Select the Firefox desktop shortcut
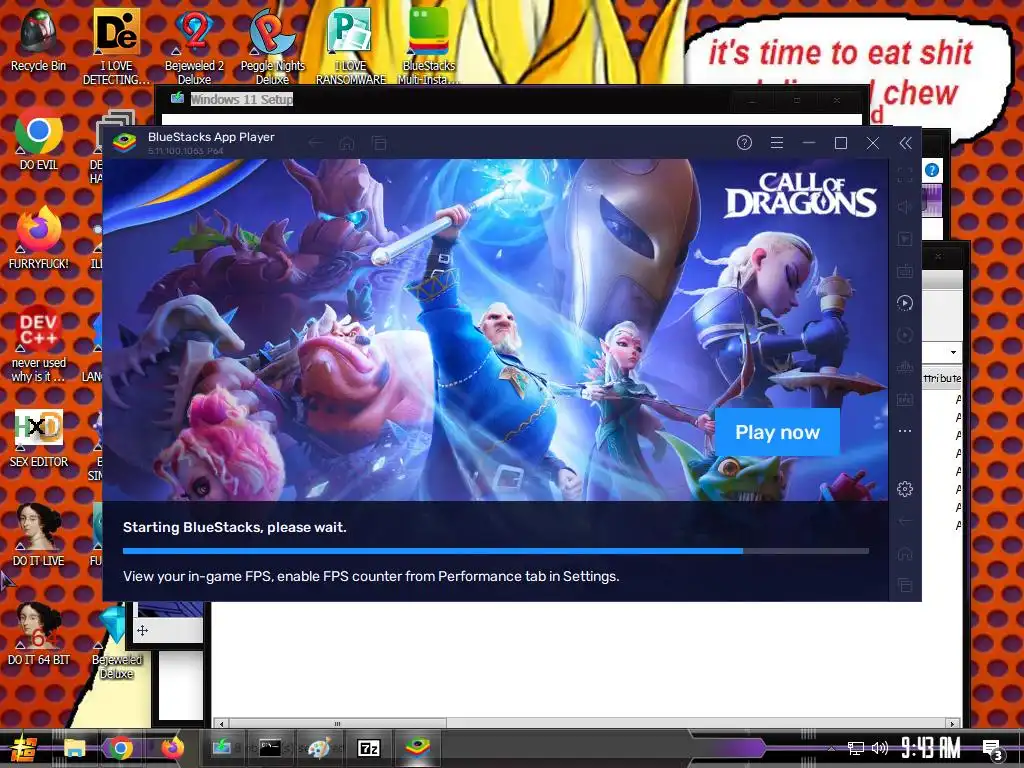 (x=39, y=238)
